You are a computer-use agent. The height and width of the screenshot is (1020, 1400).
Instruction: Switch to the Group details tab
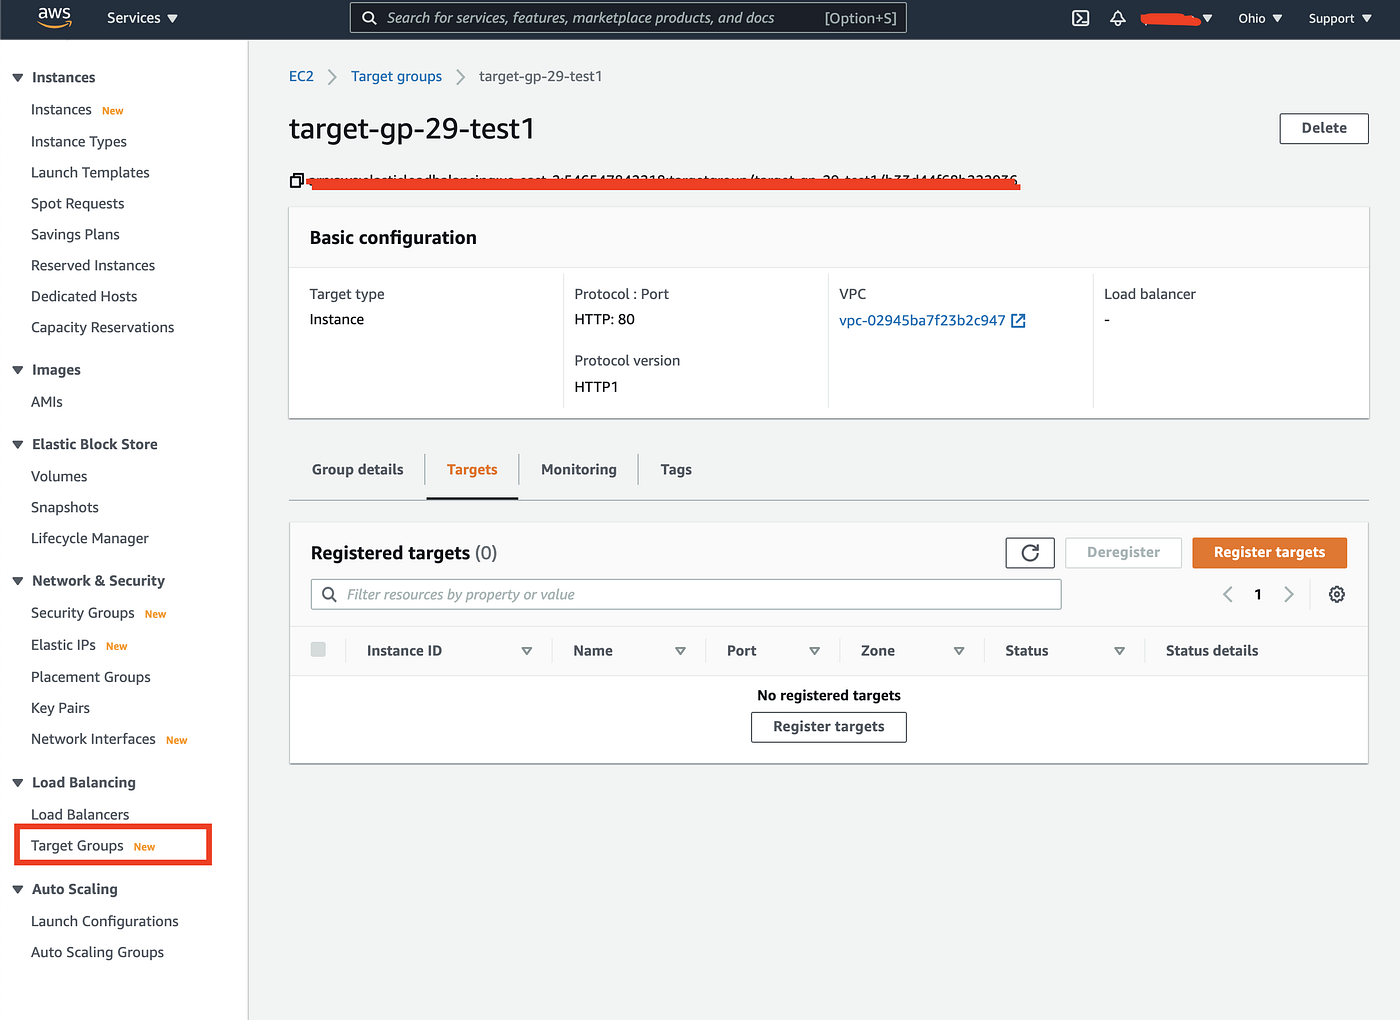tap(357, 469)
